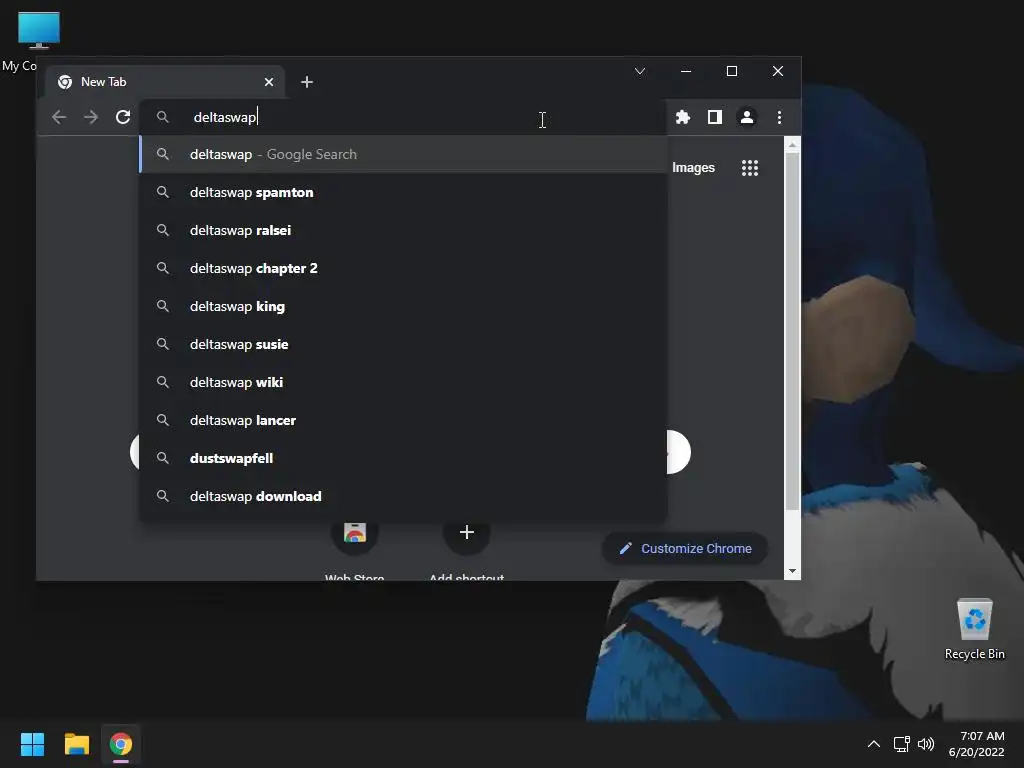Click the page scrollbar up arrow
The height and width of the screenshot is (768, 1024).
click(792, 145)
